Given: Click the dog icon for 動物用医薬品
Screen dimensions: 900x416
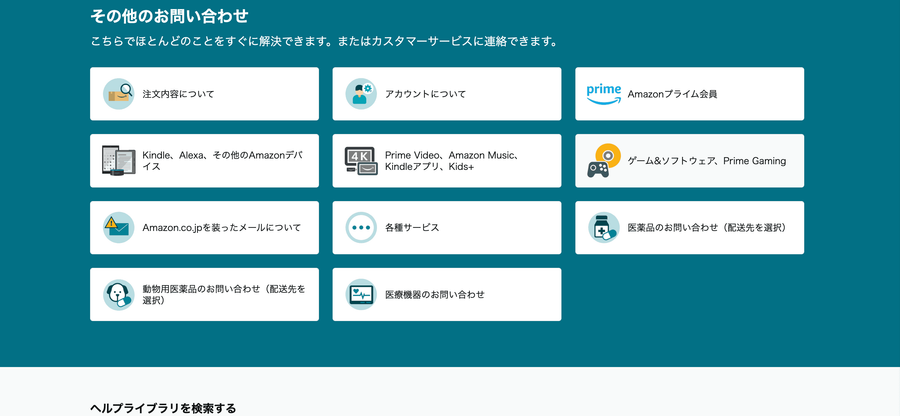Looking at the screenshot, I should click(x=118, y=294).
